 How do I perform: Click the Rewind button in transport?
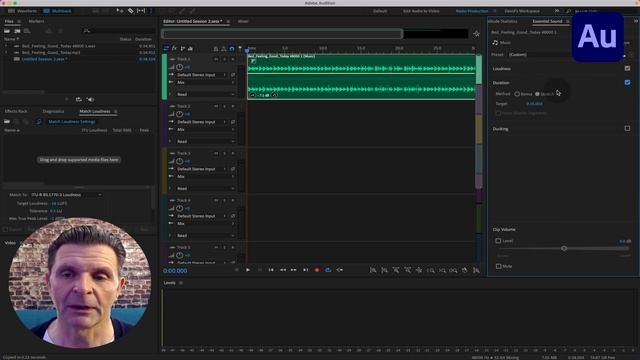pos(282,270)
